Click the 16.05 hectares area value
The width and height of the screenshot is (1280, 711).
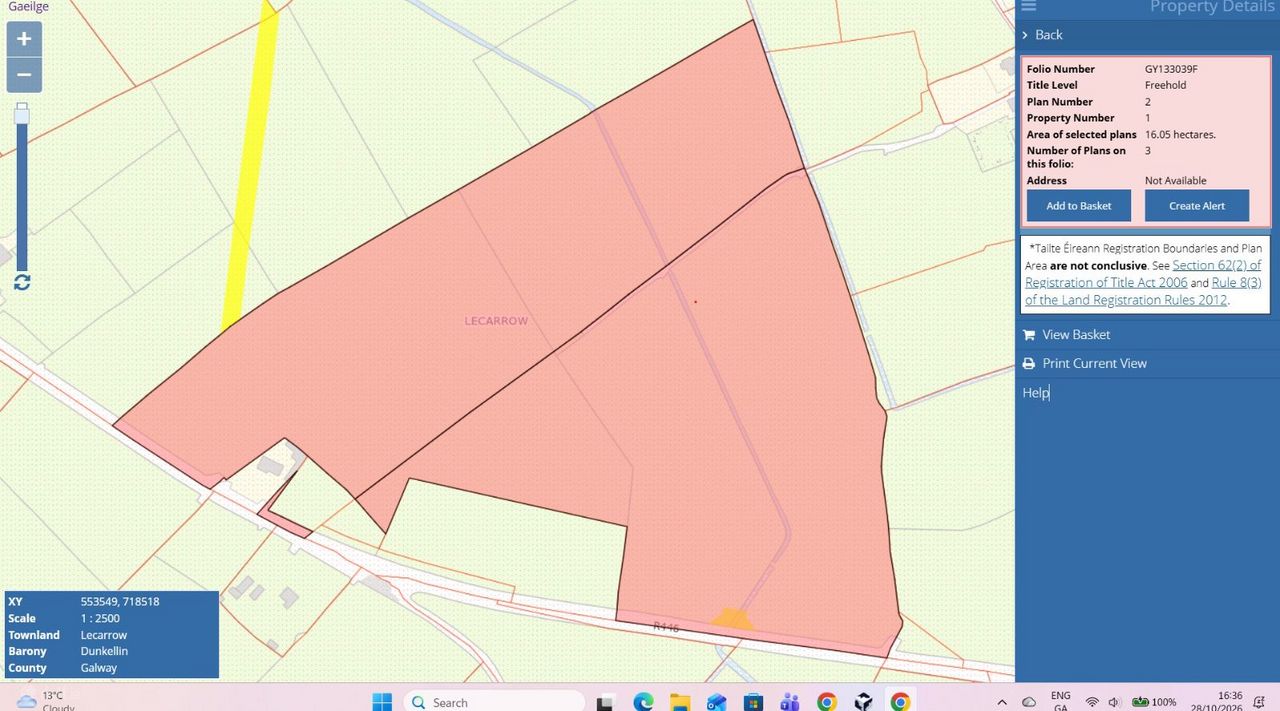[1180, 135]
